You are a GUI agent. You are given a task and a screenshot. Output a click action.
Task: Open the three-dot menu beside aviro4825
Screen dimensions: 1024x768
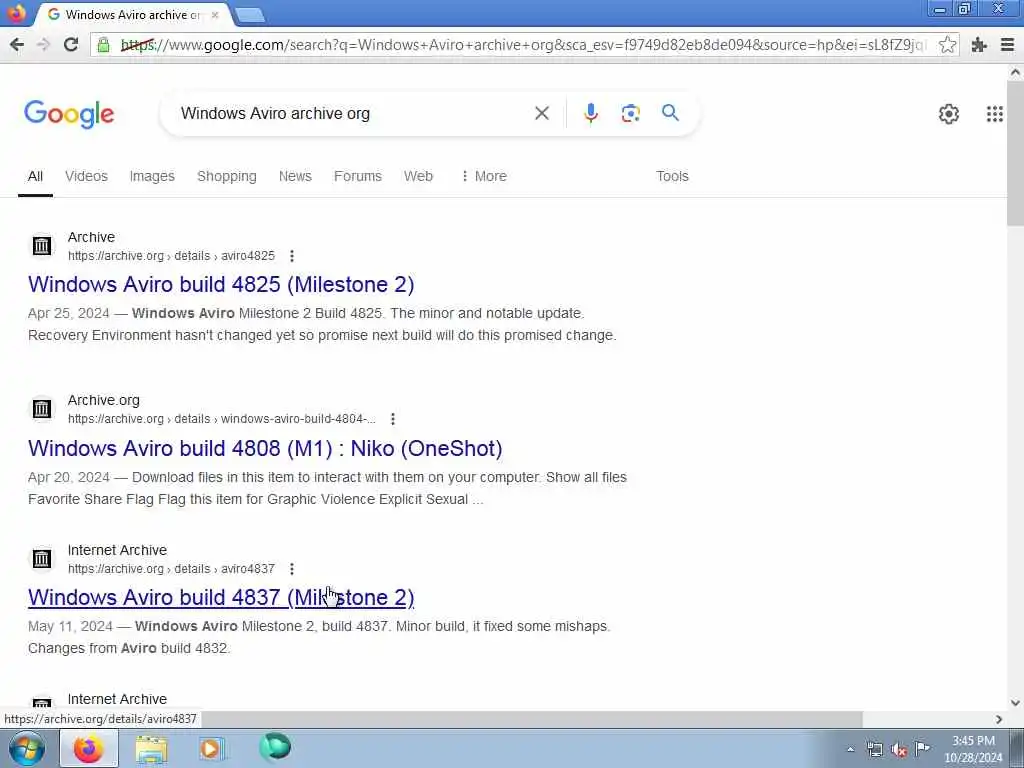pos(292,256)
